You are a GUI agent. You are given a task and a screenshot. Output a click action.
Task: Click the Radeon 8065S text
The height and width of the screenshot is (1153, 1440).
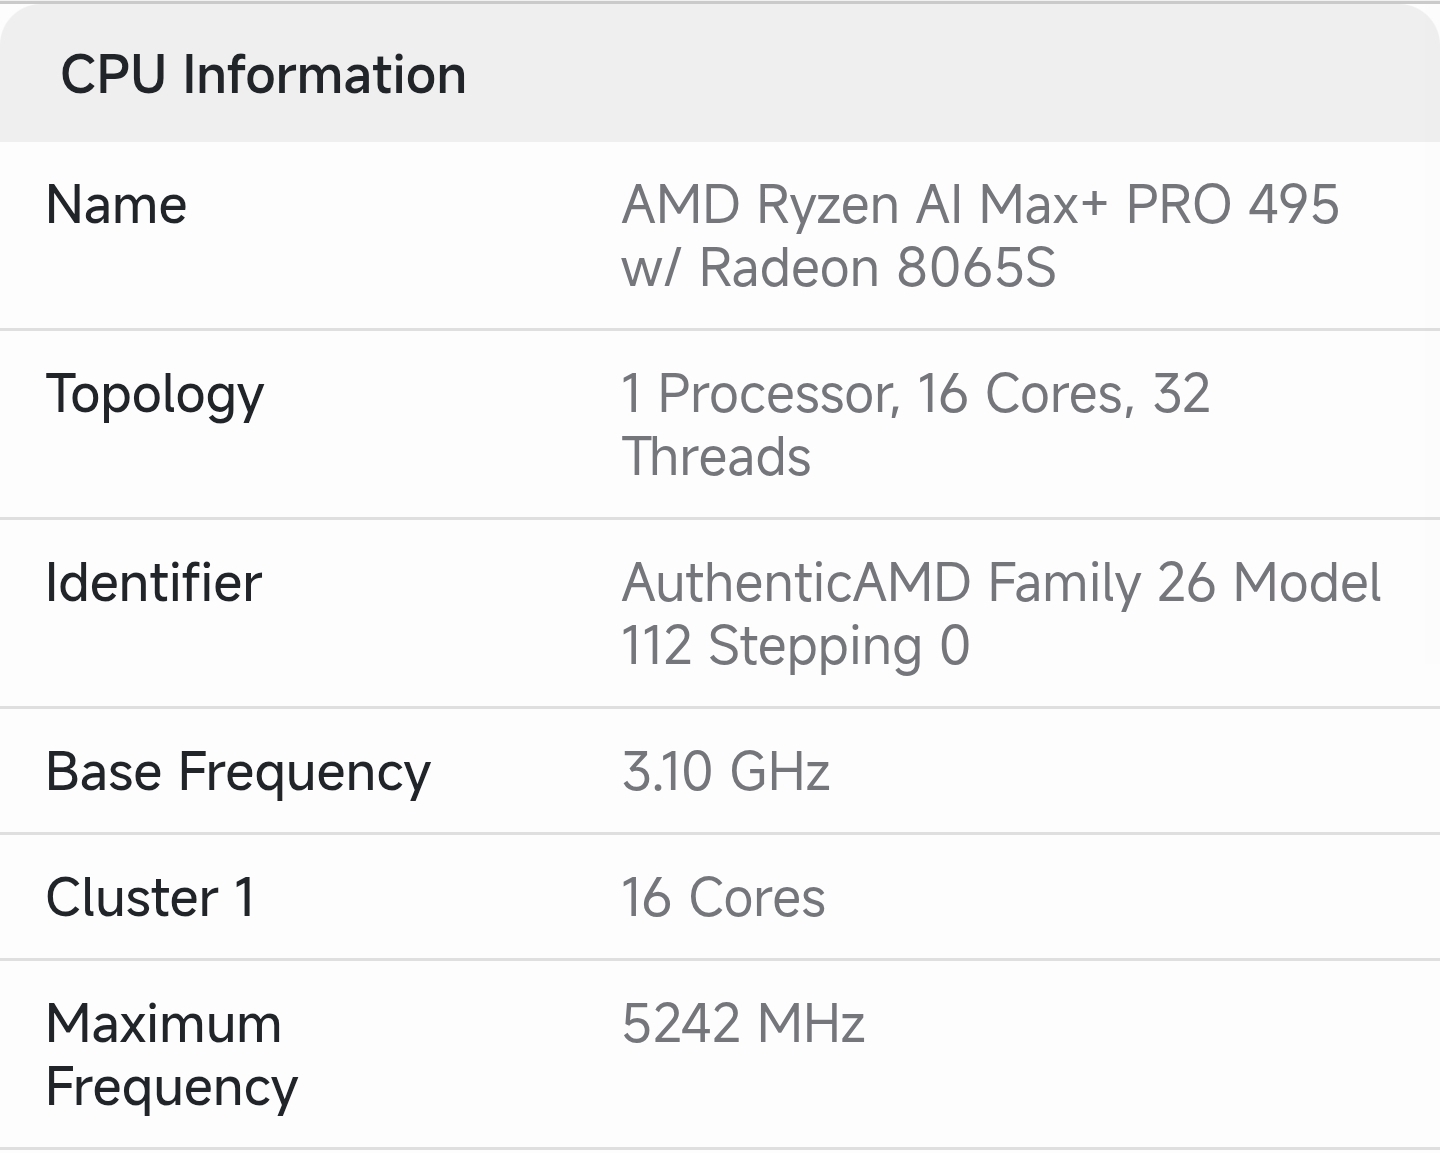[877, 268]
